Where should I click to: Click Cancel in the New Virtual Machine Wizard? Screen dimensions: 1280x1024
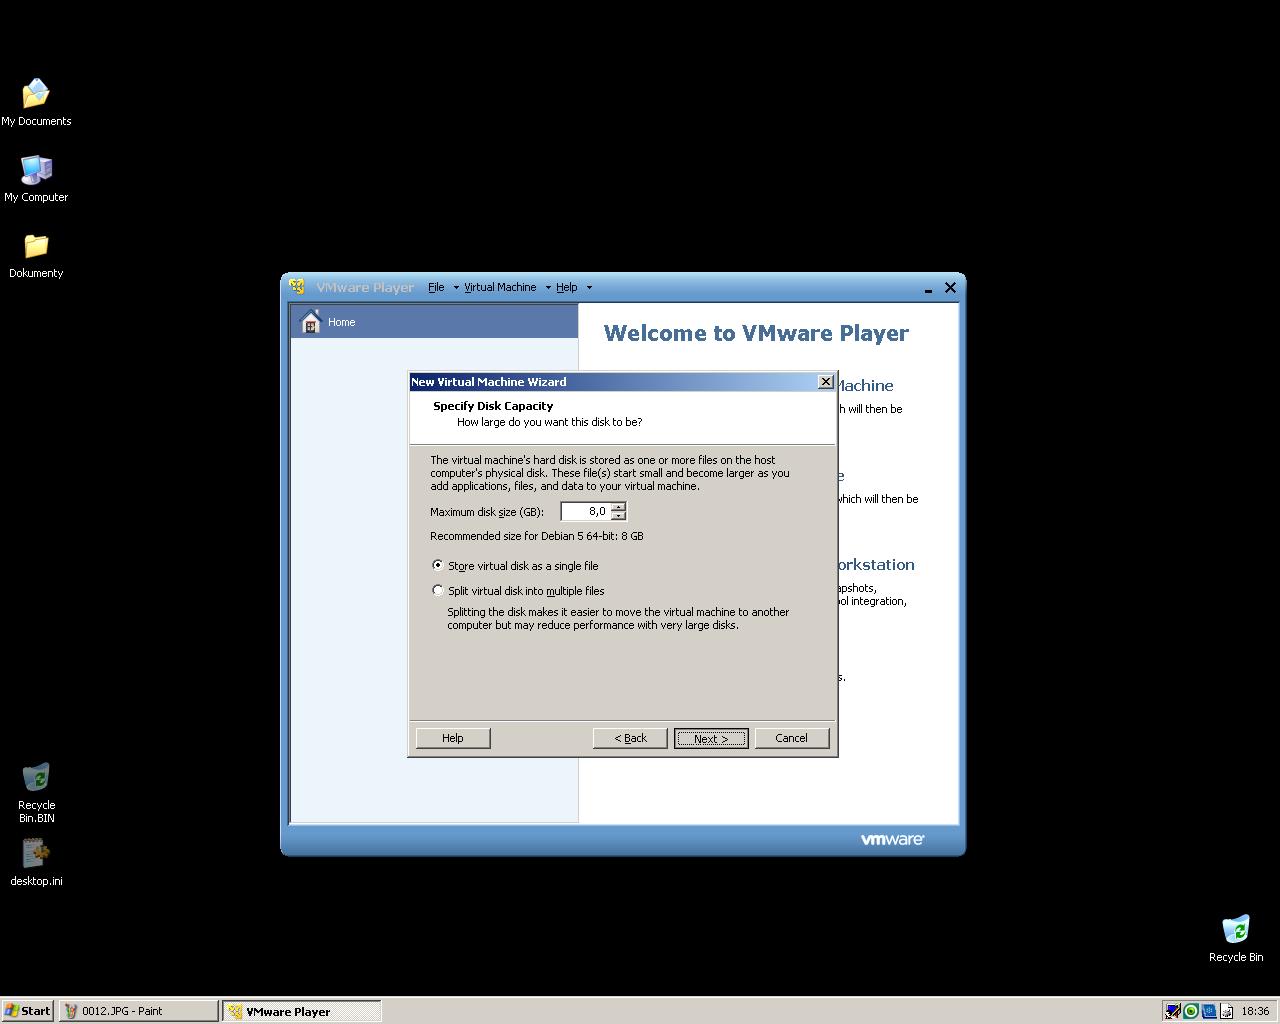coord(791,738)
